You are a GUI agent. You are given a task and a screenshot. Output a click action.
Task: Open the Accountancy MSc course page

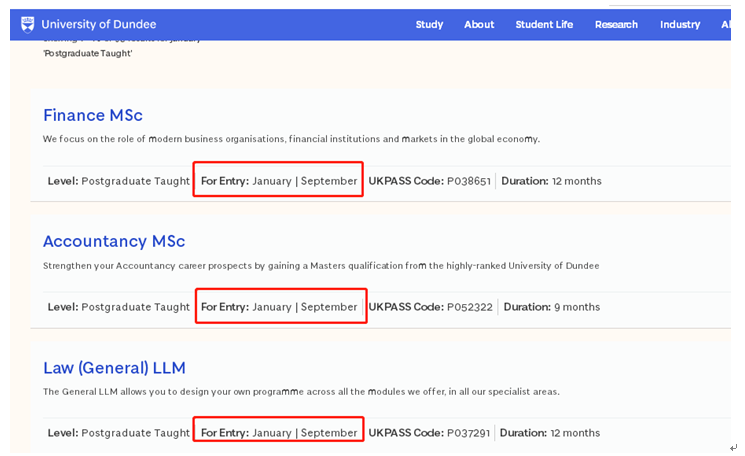(114, 241)
